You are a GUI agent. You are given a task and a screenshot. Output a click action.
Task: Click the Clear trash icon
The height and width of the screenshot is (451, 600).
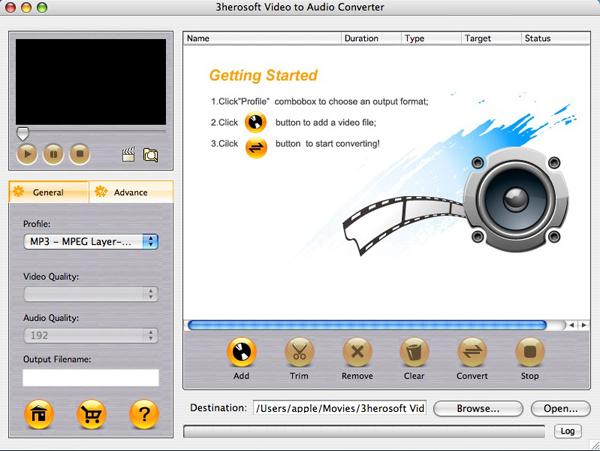(414, 352)
